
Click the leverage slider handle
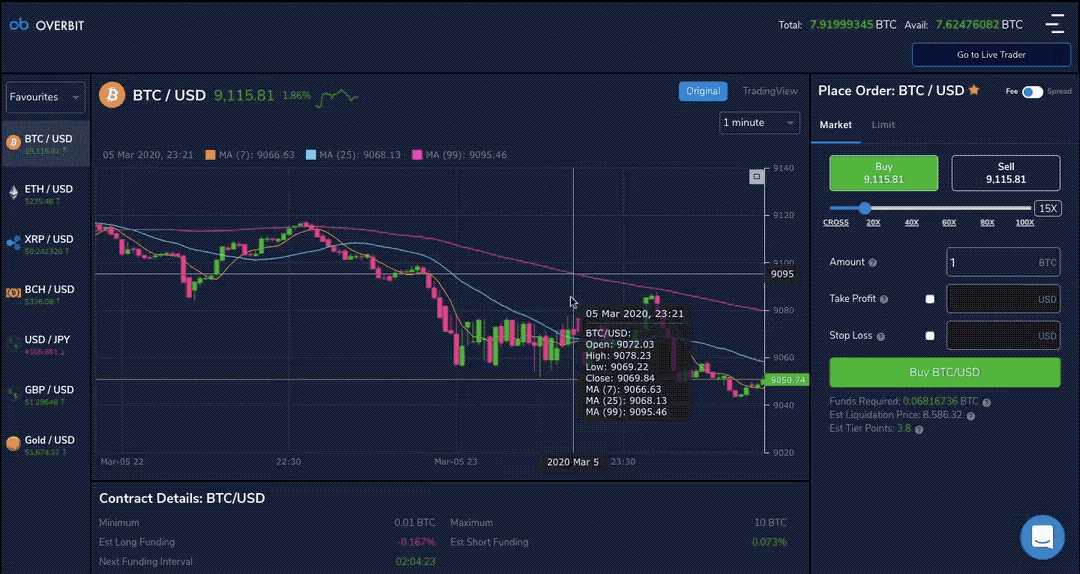click(x=864, y=208)
